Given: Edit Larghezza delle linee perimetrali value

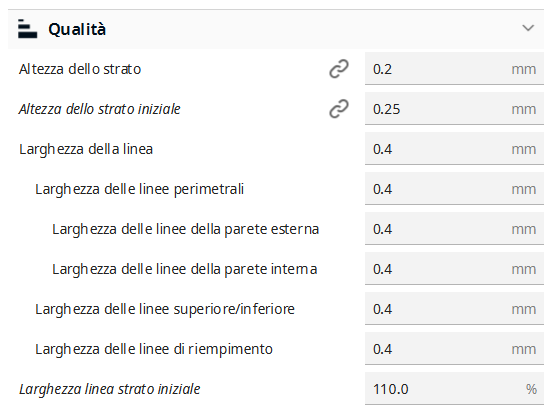Looking at the screenshot, I should [x=454, y=189].
